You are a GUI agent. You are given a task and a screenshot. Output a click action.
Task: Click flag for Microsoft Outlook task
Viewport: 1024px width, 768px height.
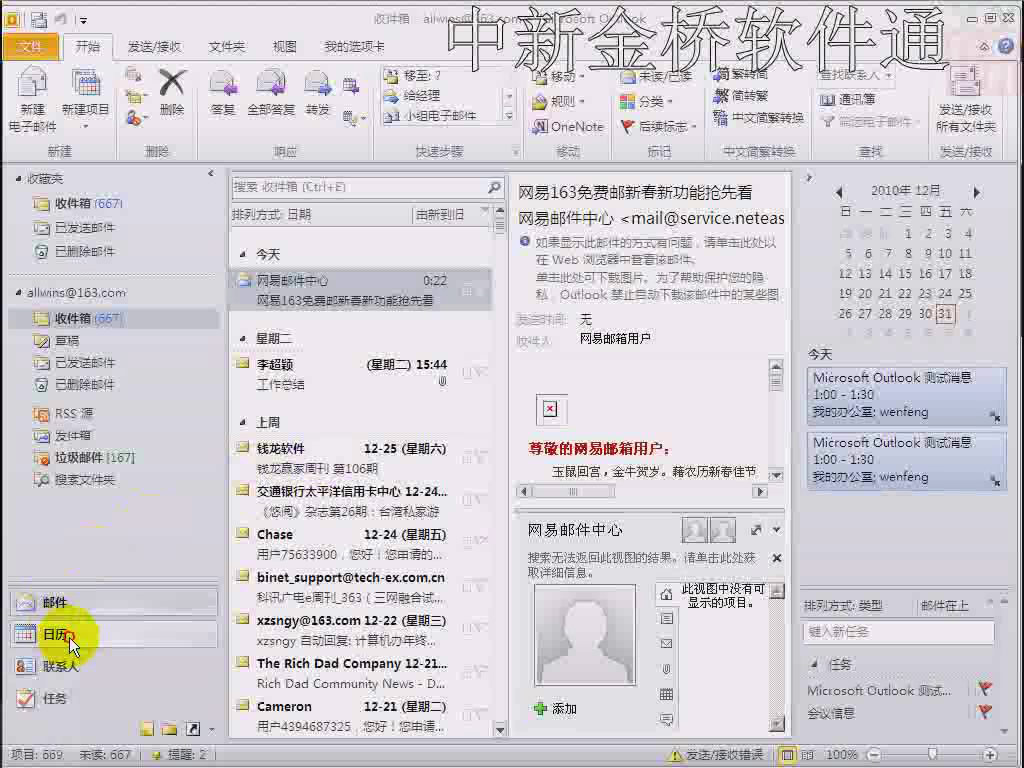(x=985, y=688)
